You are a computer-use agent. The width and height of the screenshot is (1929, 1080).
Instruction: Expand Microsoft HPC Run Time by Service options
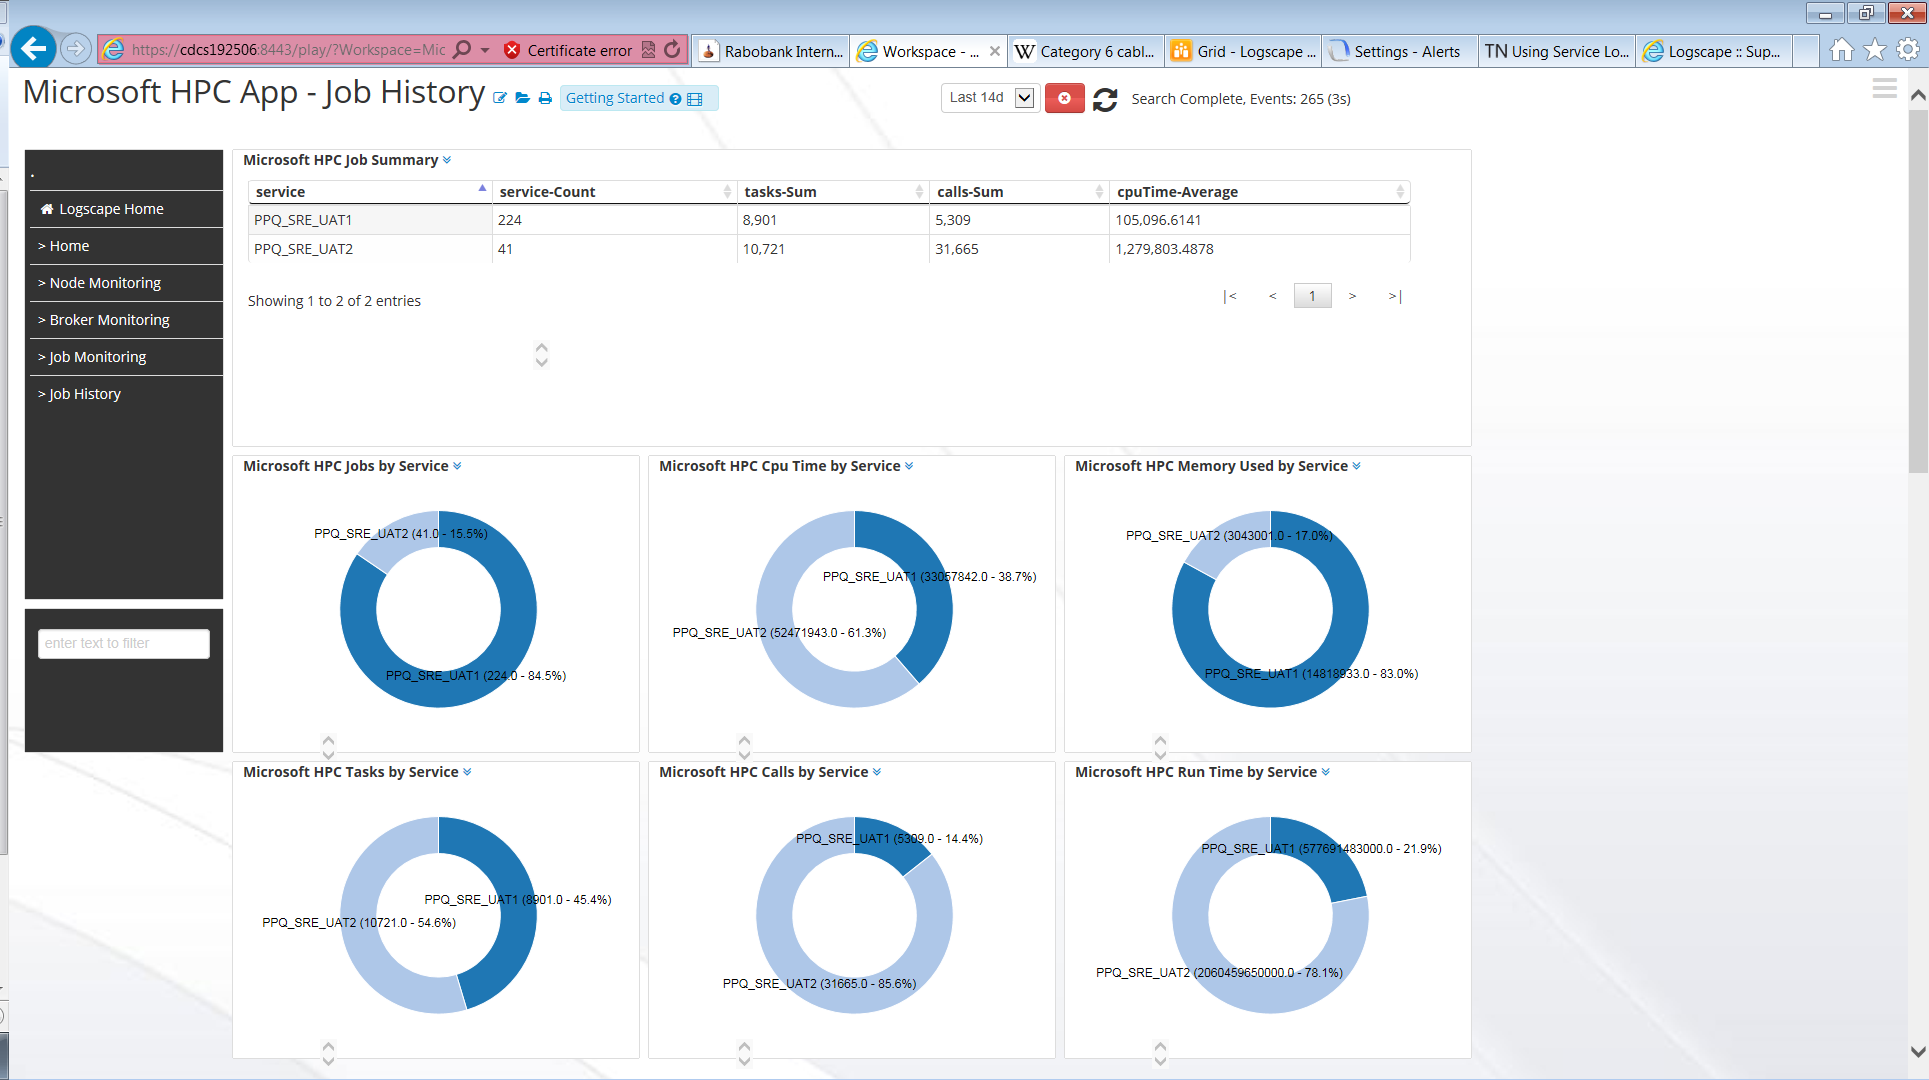coord(1326,772)
